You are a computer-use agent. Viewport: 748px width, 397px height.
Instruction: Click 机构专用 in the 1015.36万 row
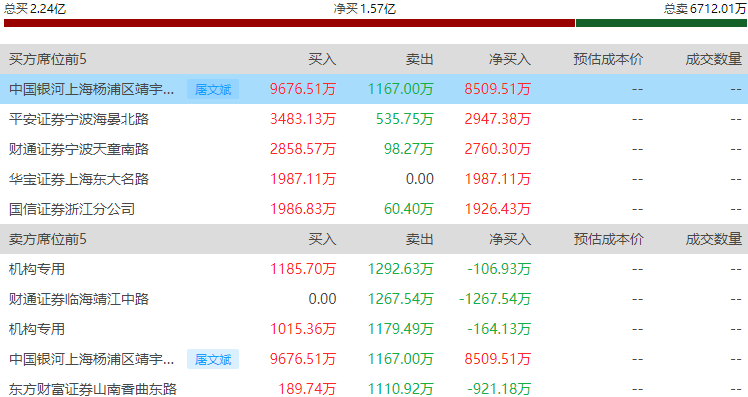click(37, 329)
